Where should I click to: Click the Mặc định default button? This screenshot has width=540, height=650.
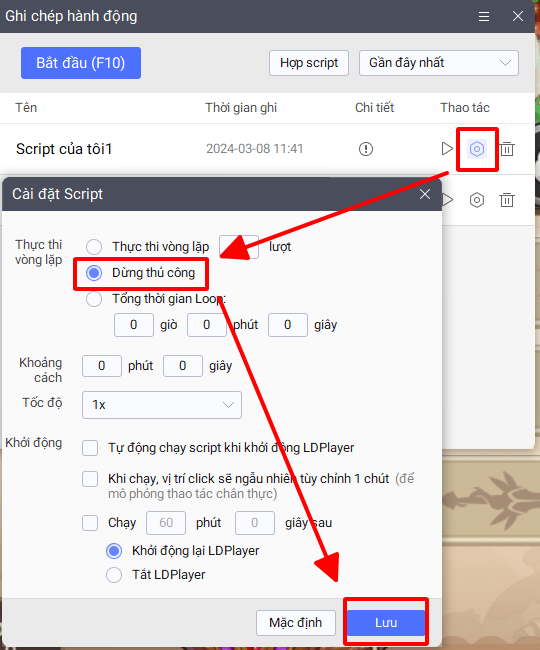click(295, 623)
